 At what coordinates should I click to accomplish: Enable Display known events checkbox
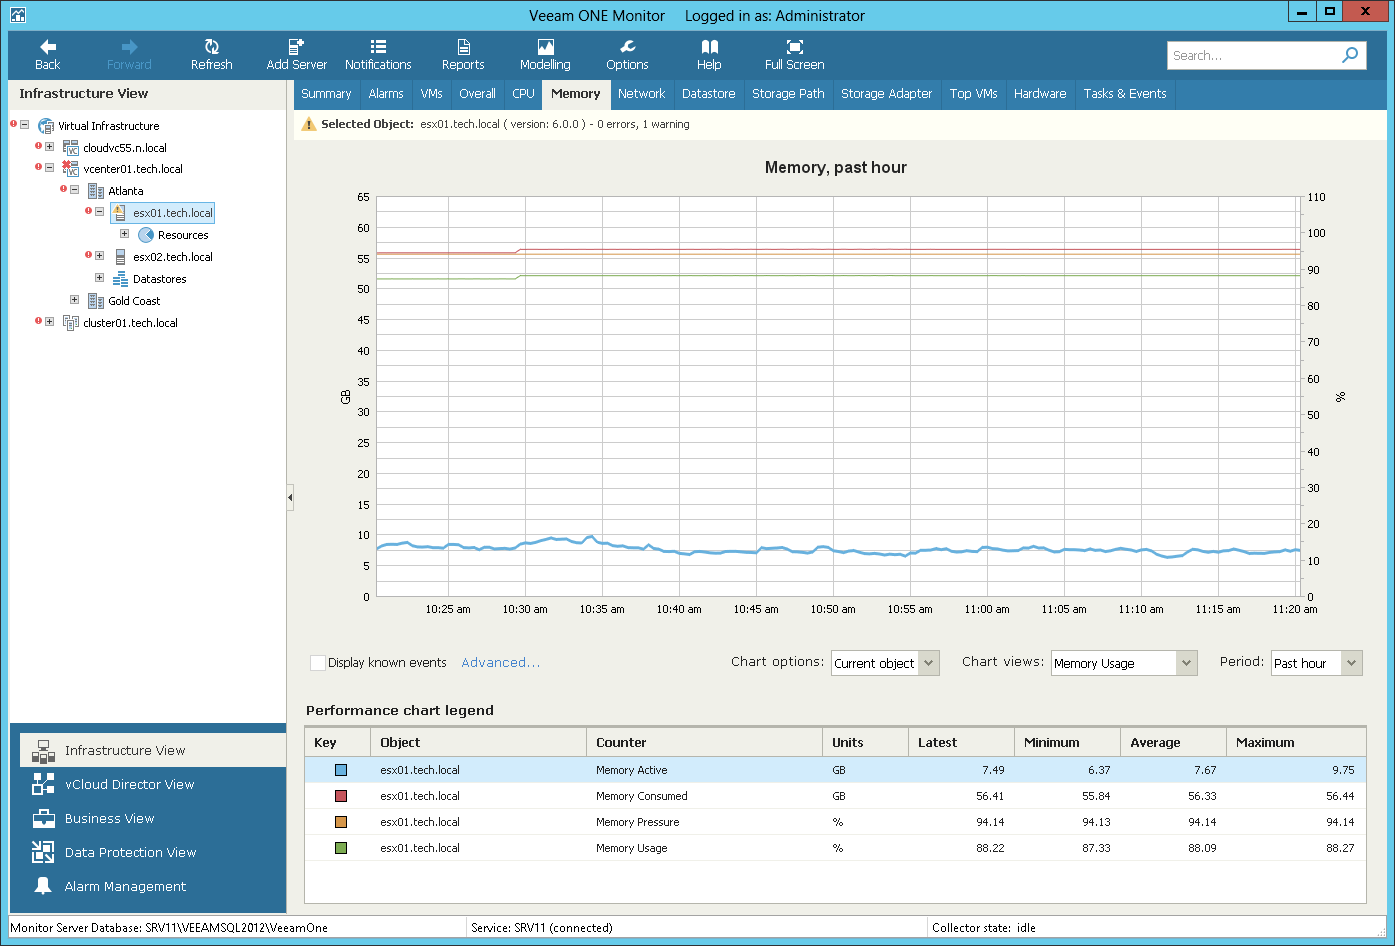pos(318,663)
